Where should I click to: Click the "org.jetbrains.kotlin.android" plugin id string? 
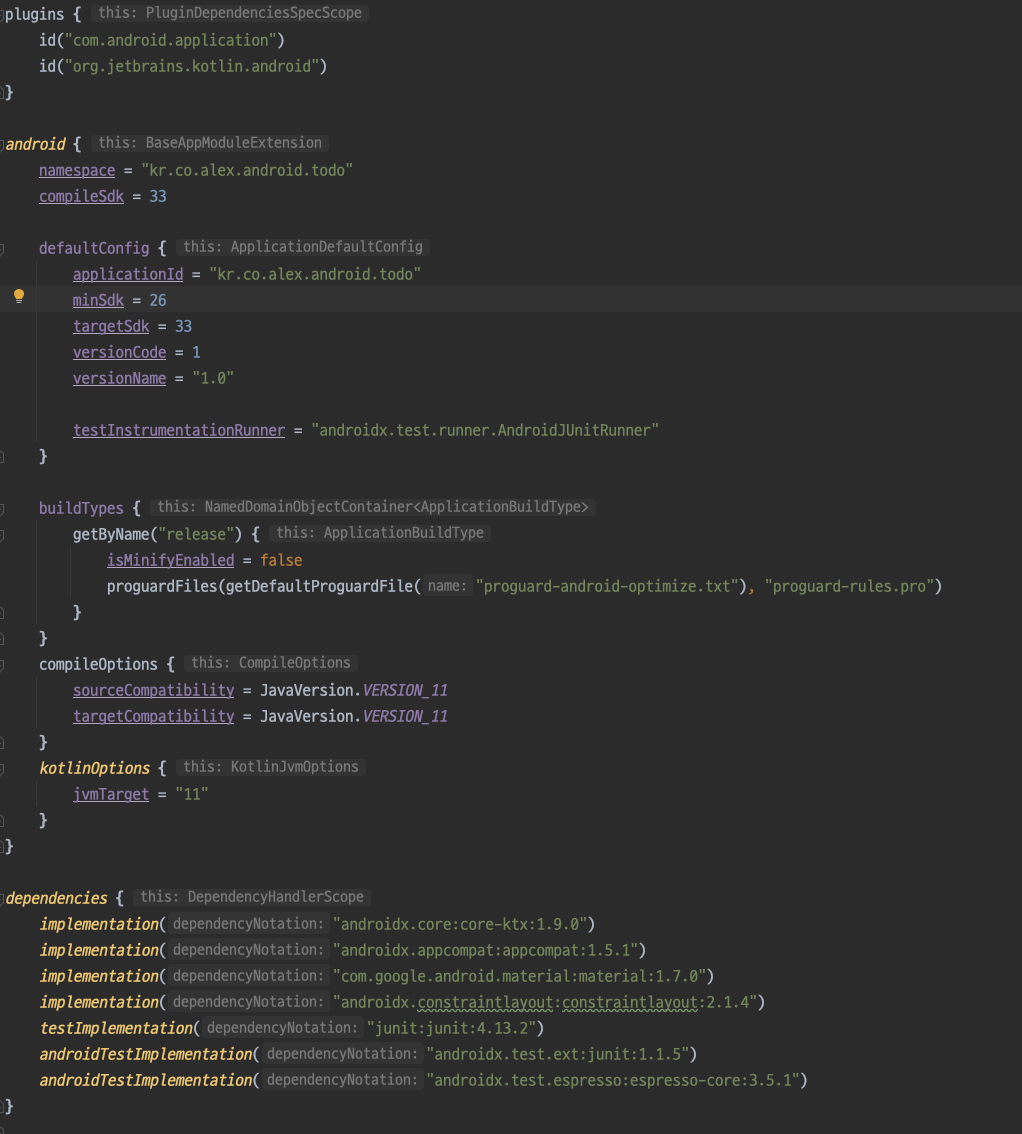tap(192, 67)
